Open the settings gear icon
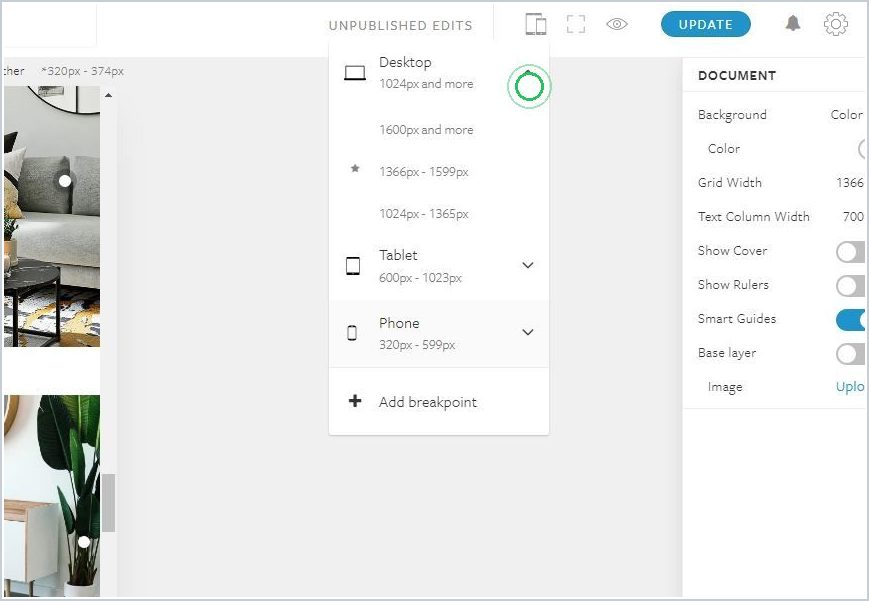869x601 pixels. (835, 24)
